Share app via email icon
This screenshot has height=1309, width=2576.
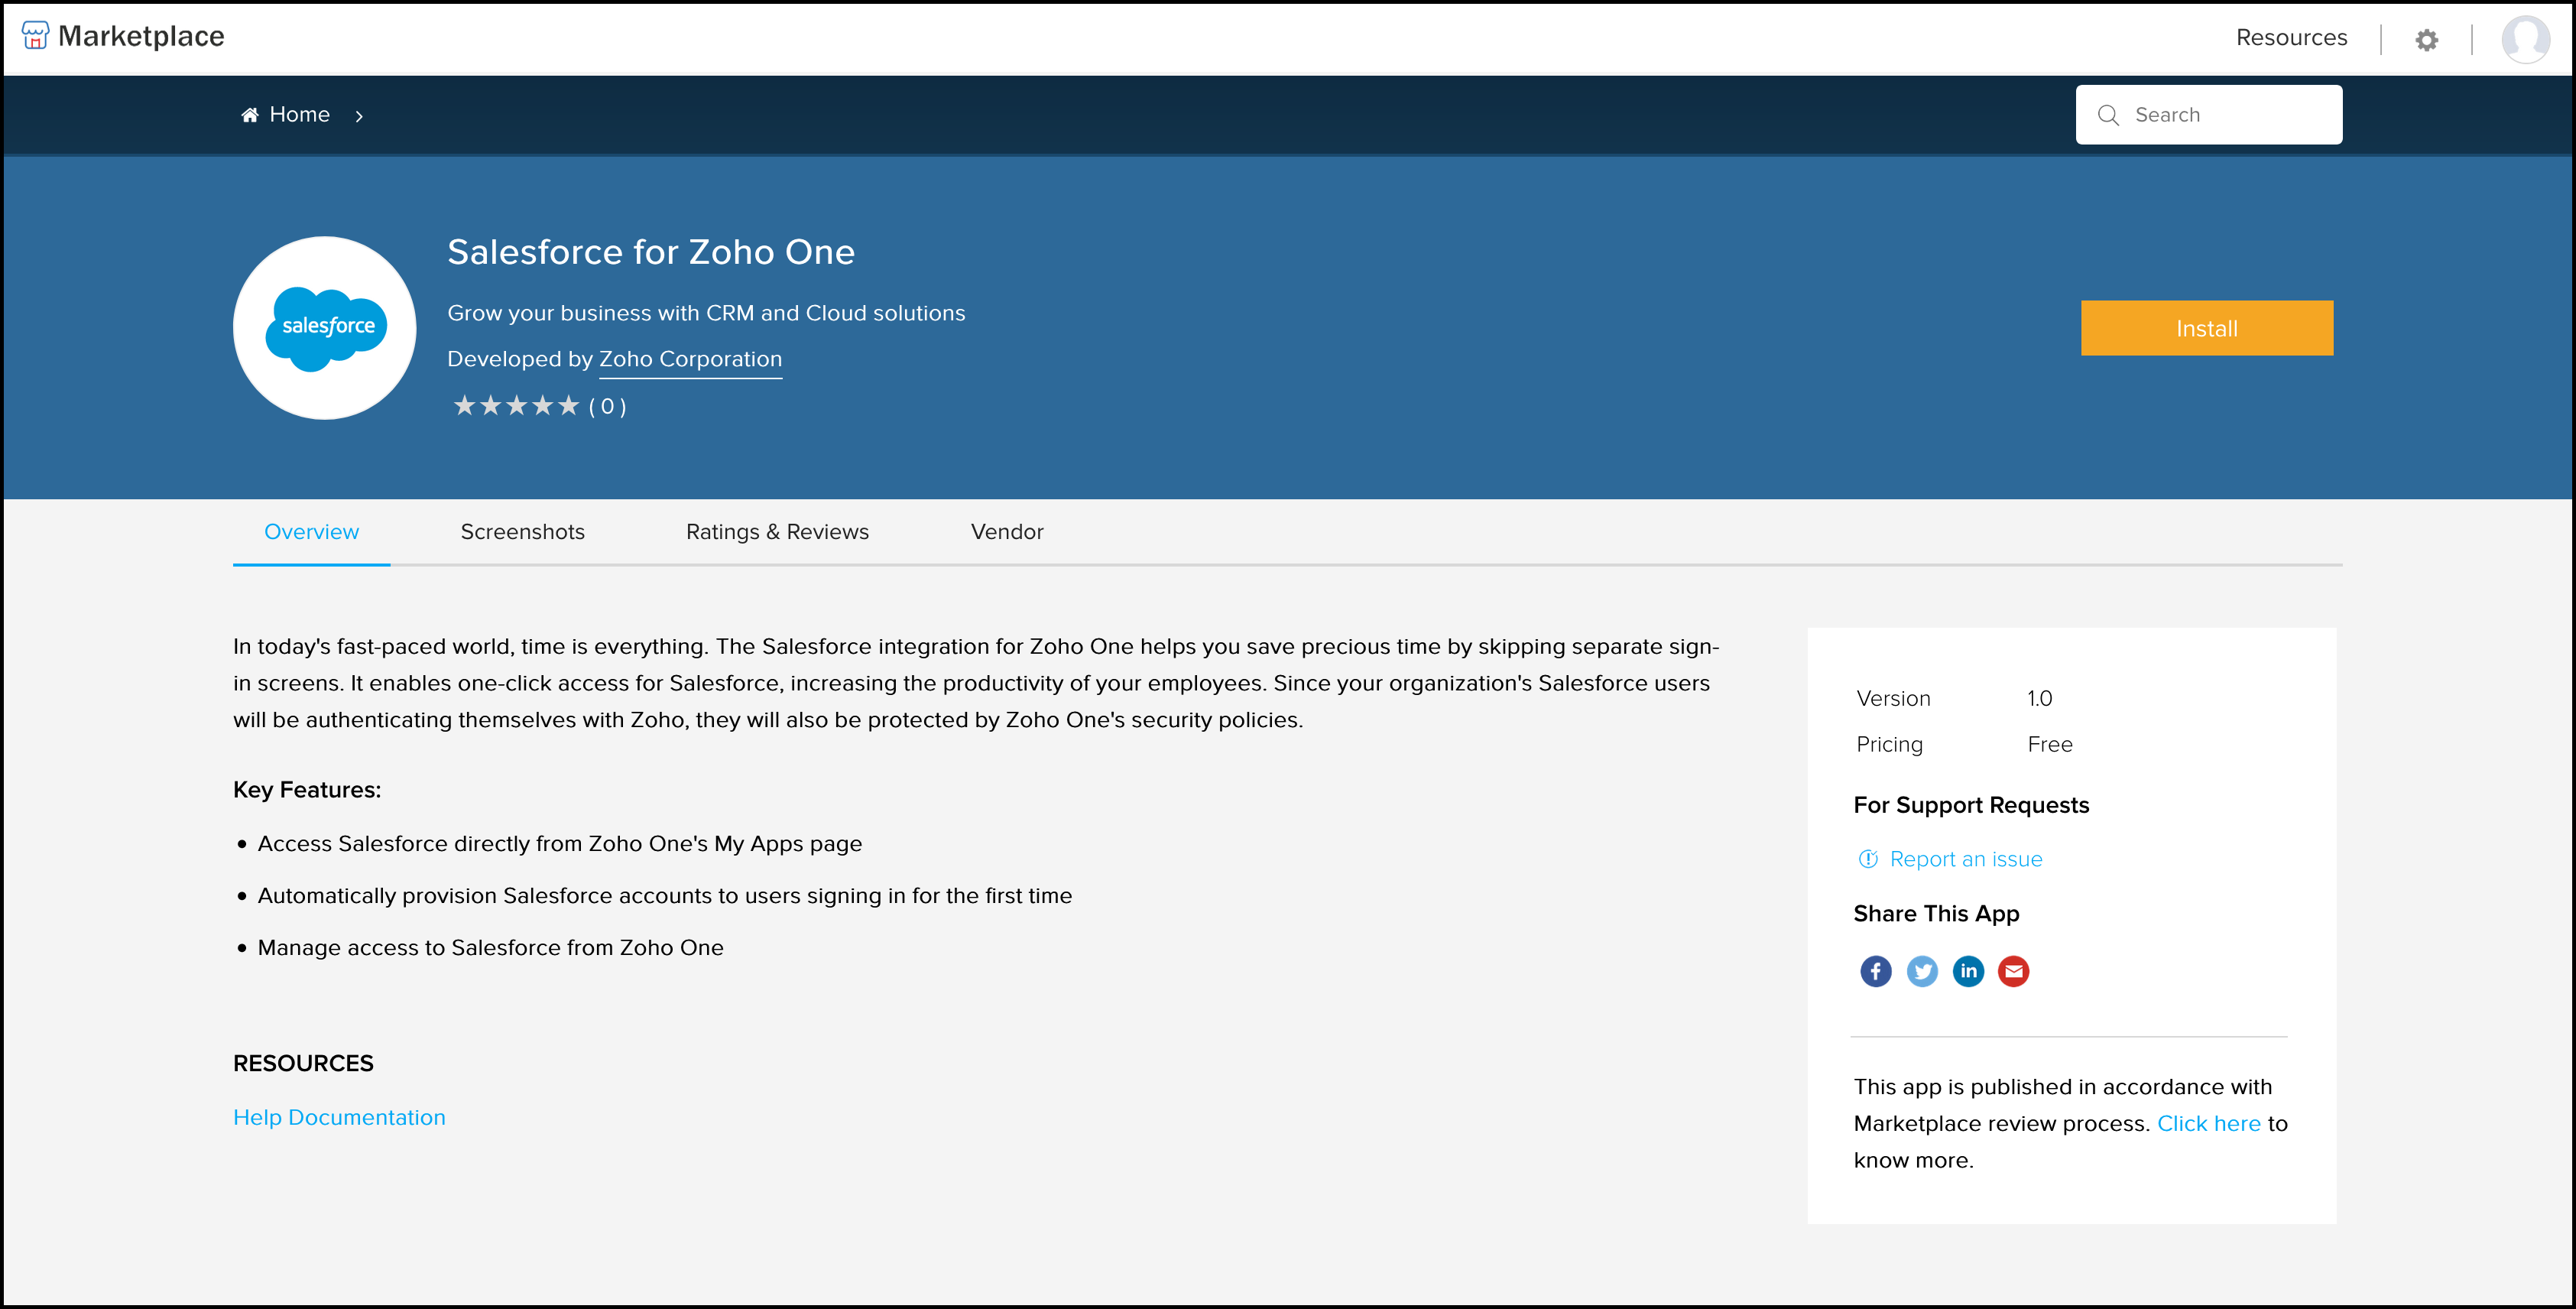2013,971
